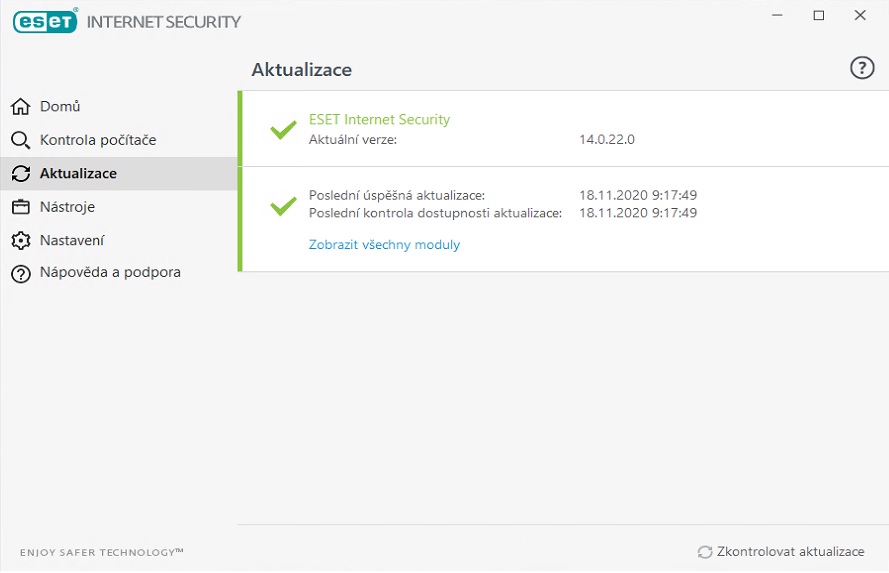The height and width of the screenshot is (573, 889).
Task: Click the green checkmark beside ESET Internet Security
Action: [283, 129]
